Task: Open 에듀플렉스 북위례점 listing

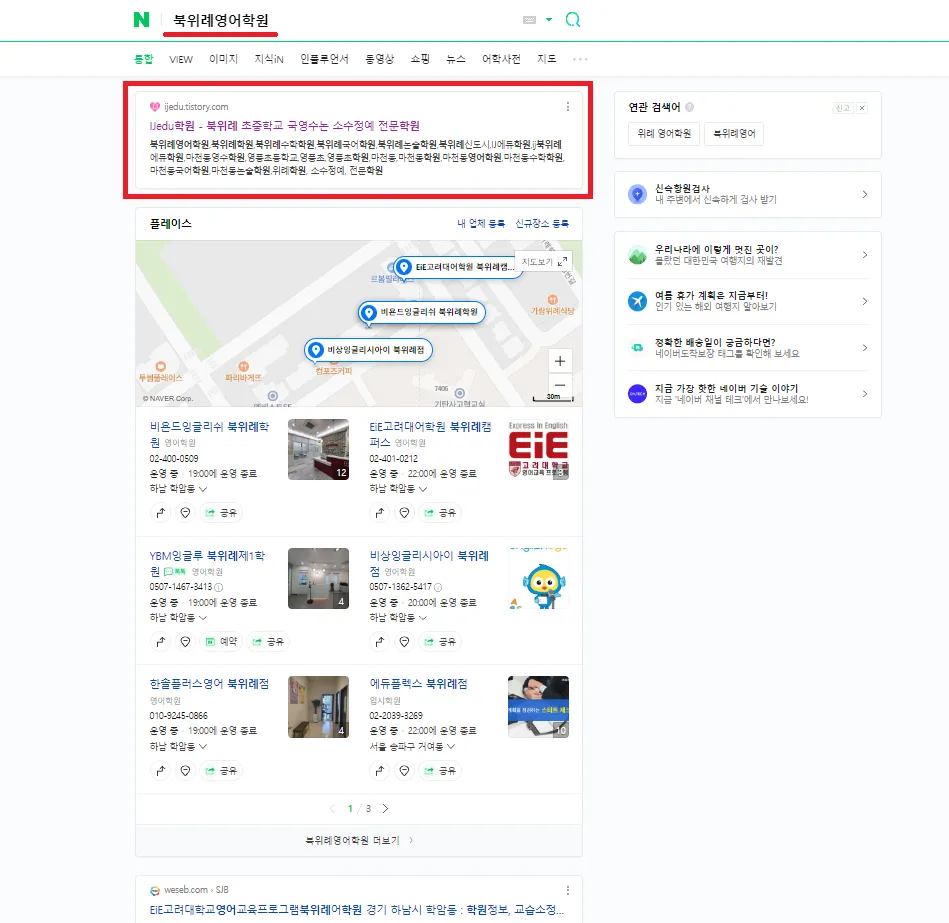Action: [x=419, y=684]
